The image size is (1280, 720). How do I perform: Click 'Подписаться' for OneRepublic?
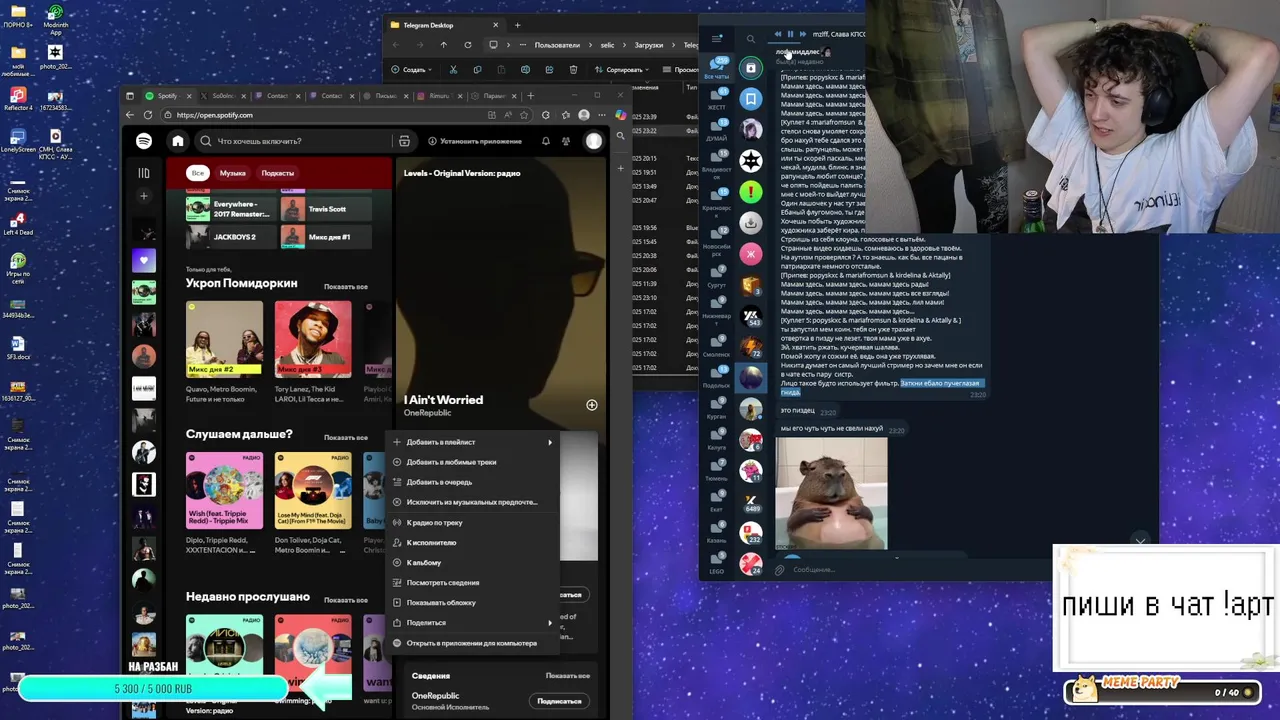tap(559, 701)
